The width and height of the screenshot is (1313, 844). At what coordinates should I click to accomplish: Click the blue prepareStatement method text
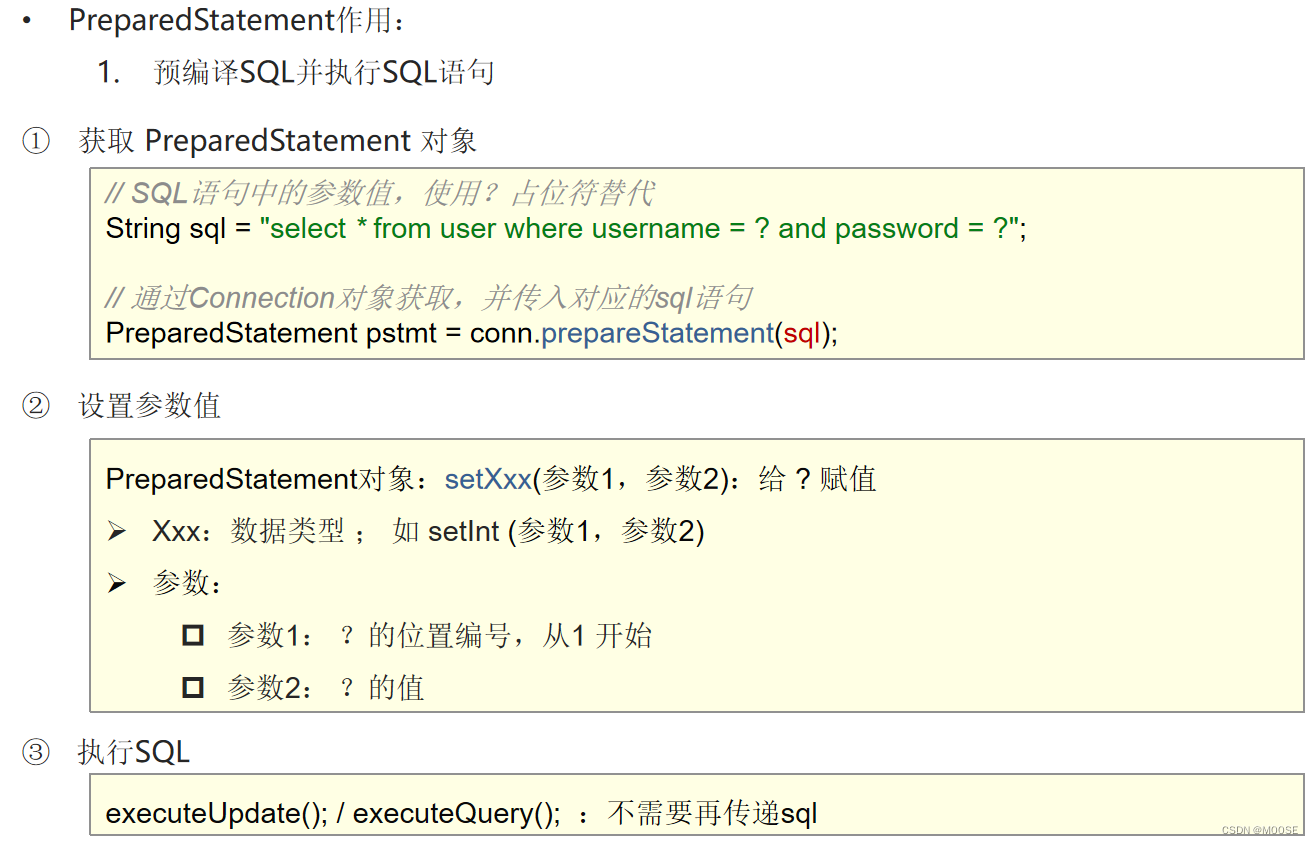tap(657, 333)
